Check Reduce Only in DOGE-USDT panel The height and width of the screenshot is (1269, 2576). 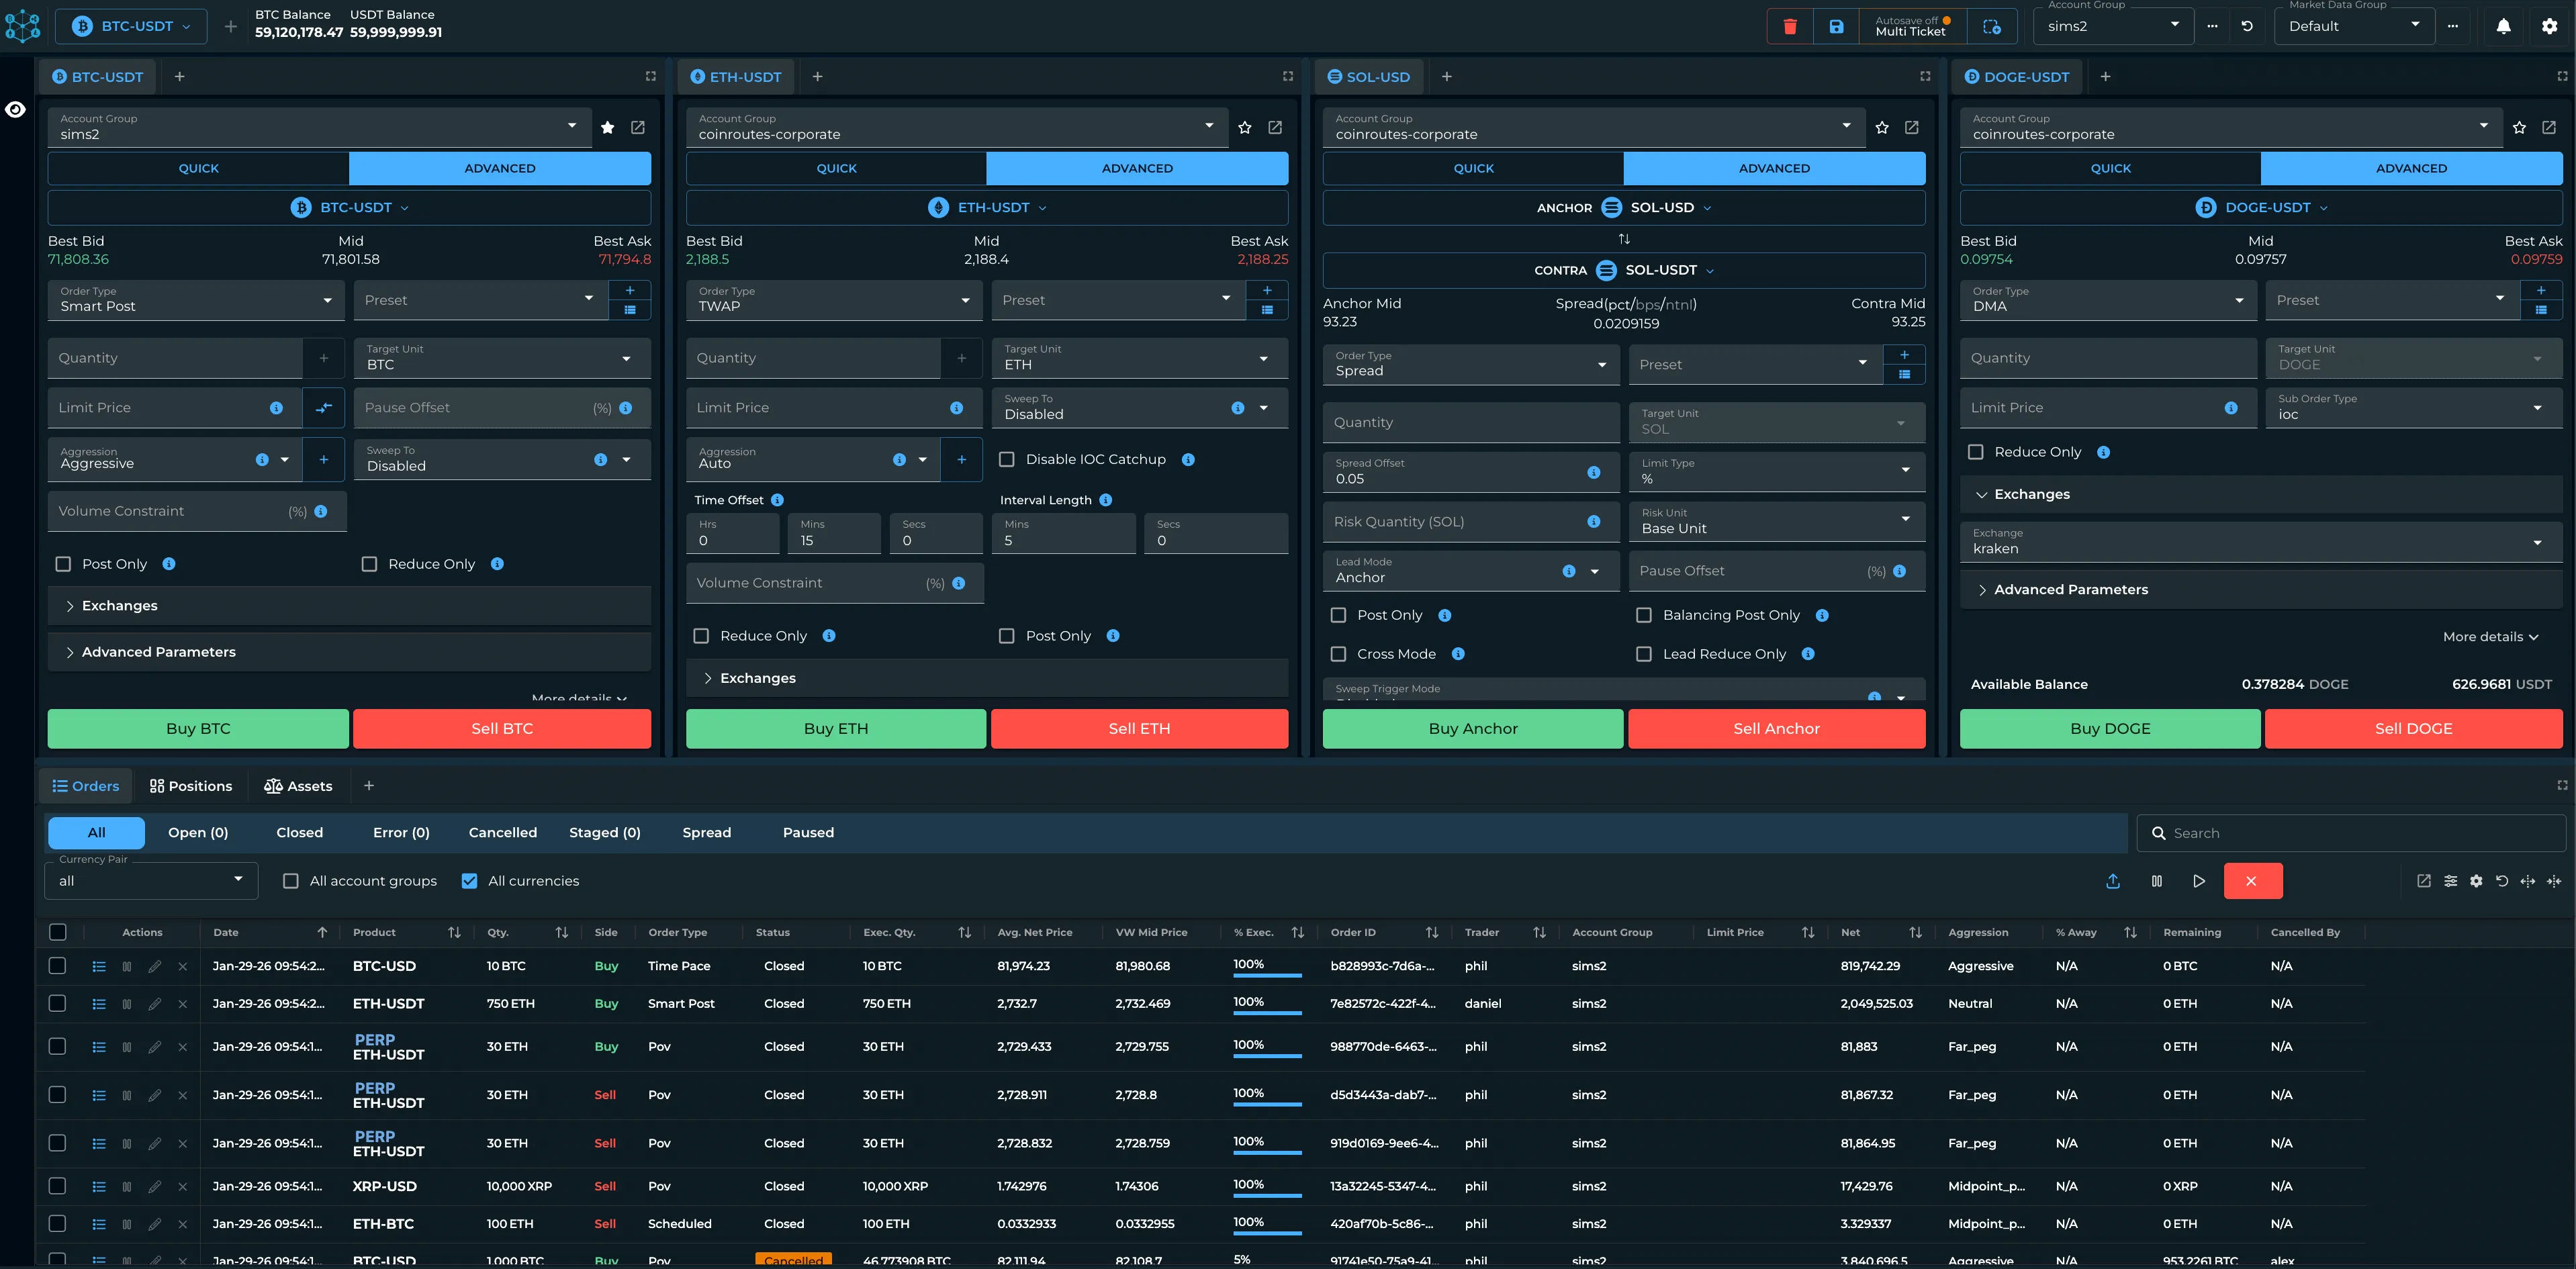[x=1976, y=452]
